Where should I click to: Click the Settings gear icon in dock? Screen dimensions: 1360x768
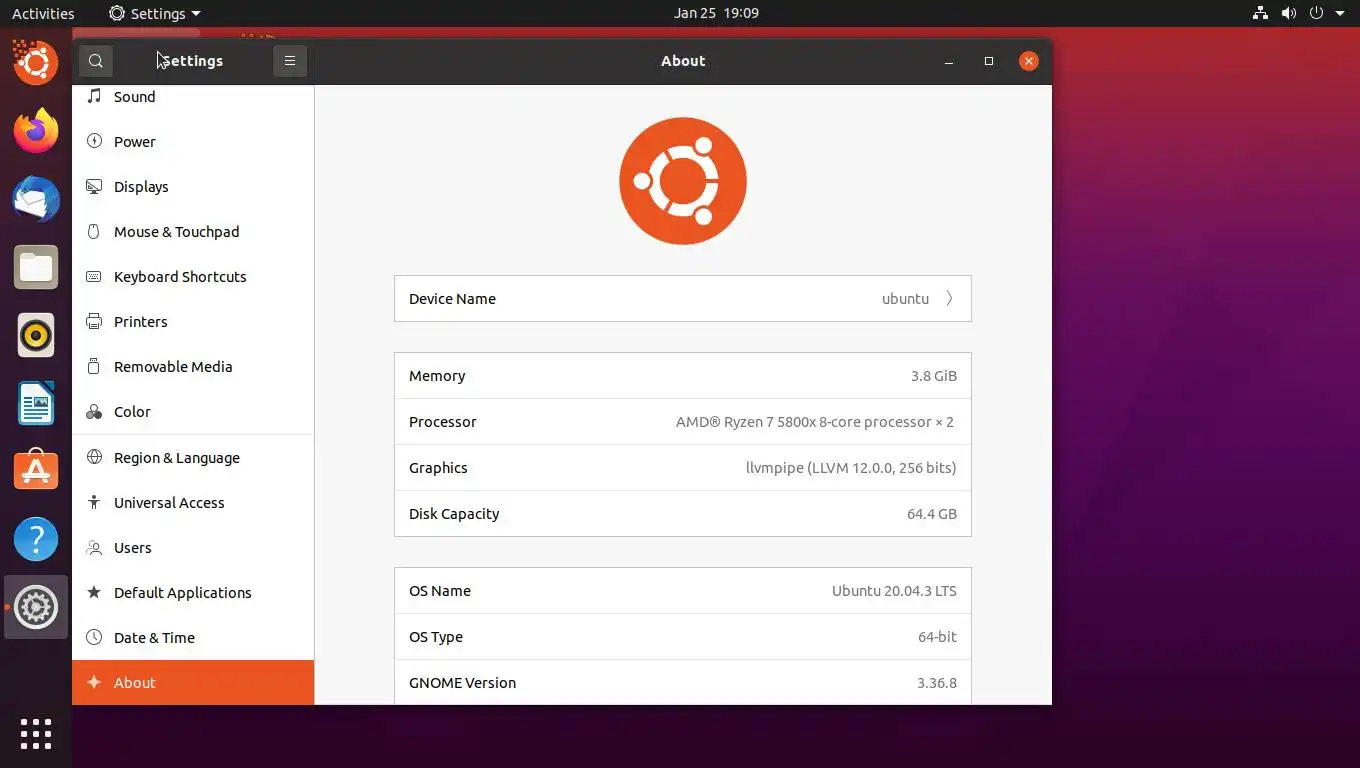click(36, 607)
